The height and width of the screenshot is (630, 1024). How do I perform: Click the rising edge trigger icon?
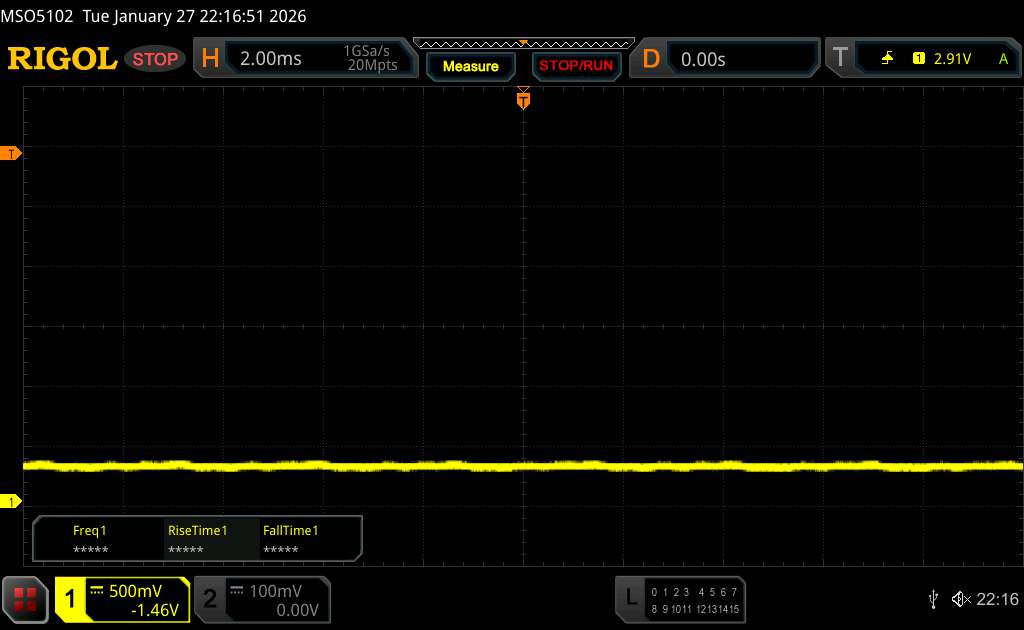(887, 59)
